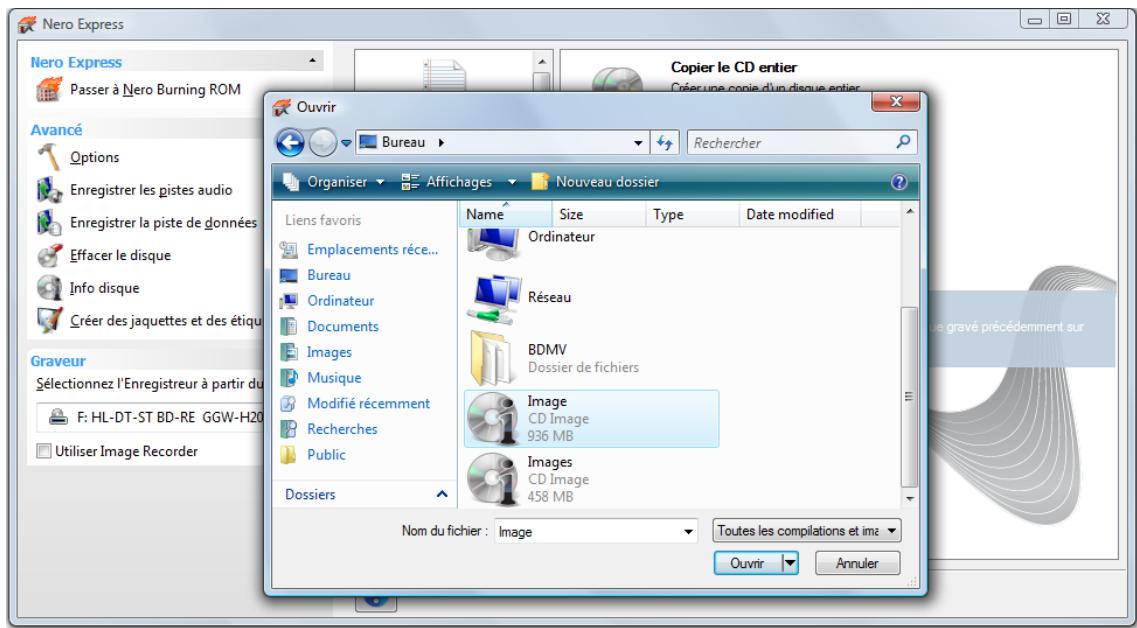Click the file list vertical scrollbar
The height and width of the screenshot is (628, 1137).
(x=909, y=397)
